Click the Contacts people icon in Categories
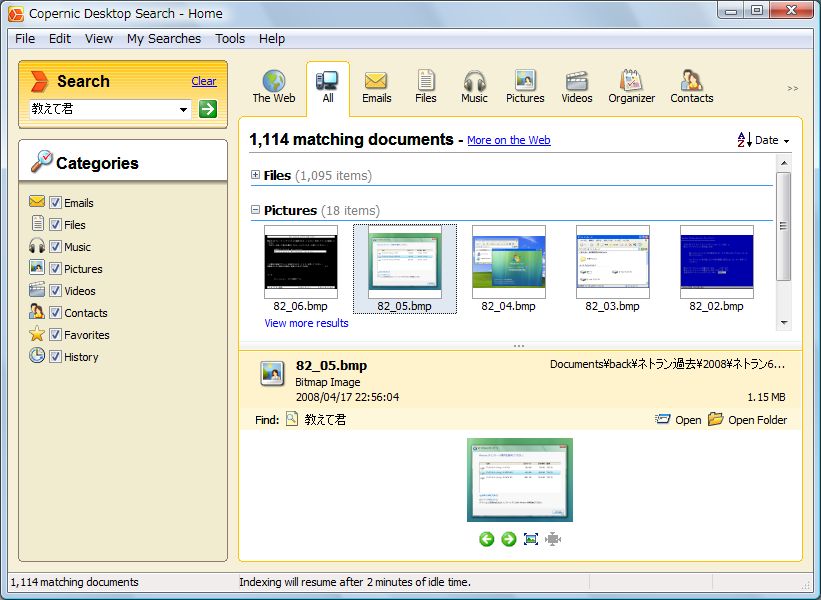This screenshot has height=600, width=821. pos(37,312)
